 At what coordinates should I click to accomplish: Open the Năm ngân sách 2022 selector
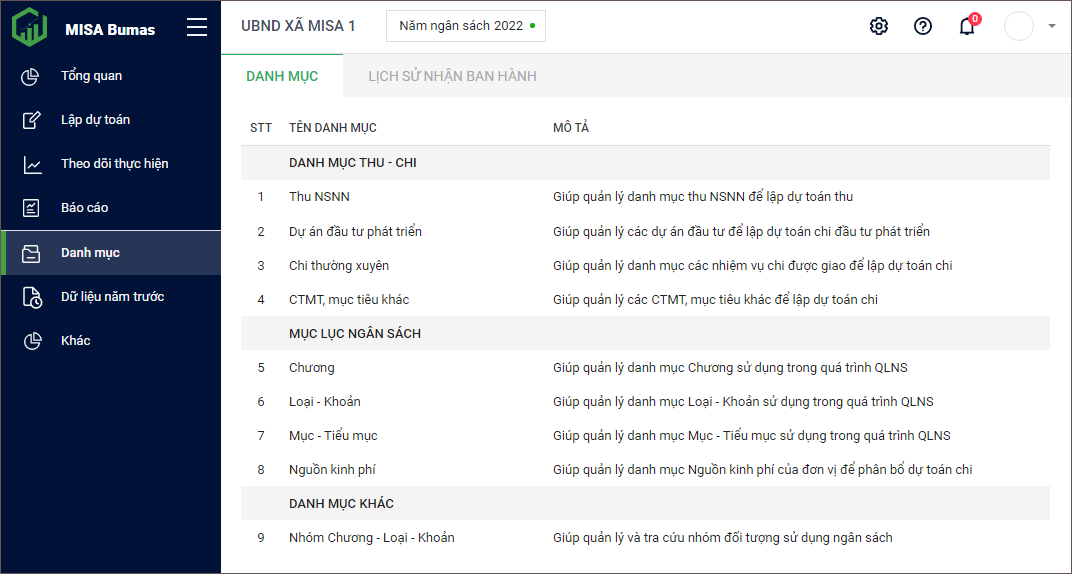(x=466, y=26)
